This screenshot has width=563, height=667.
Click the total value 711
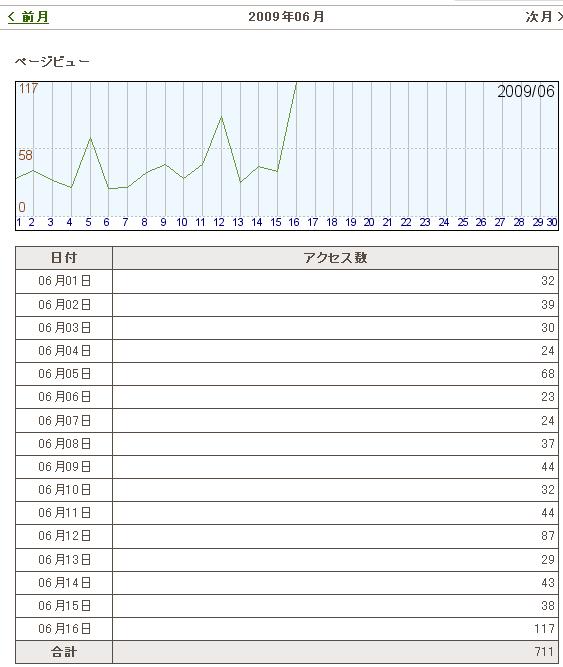pyautogui.click(x=544, y=652)
